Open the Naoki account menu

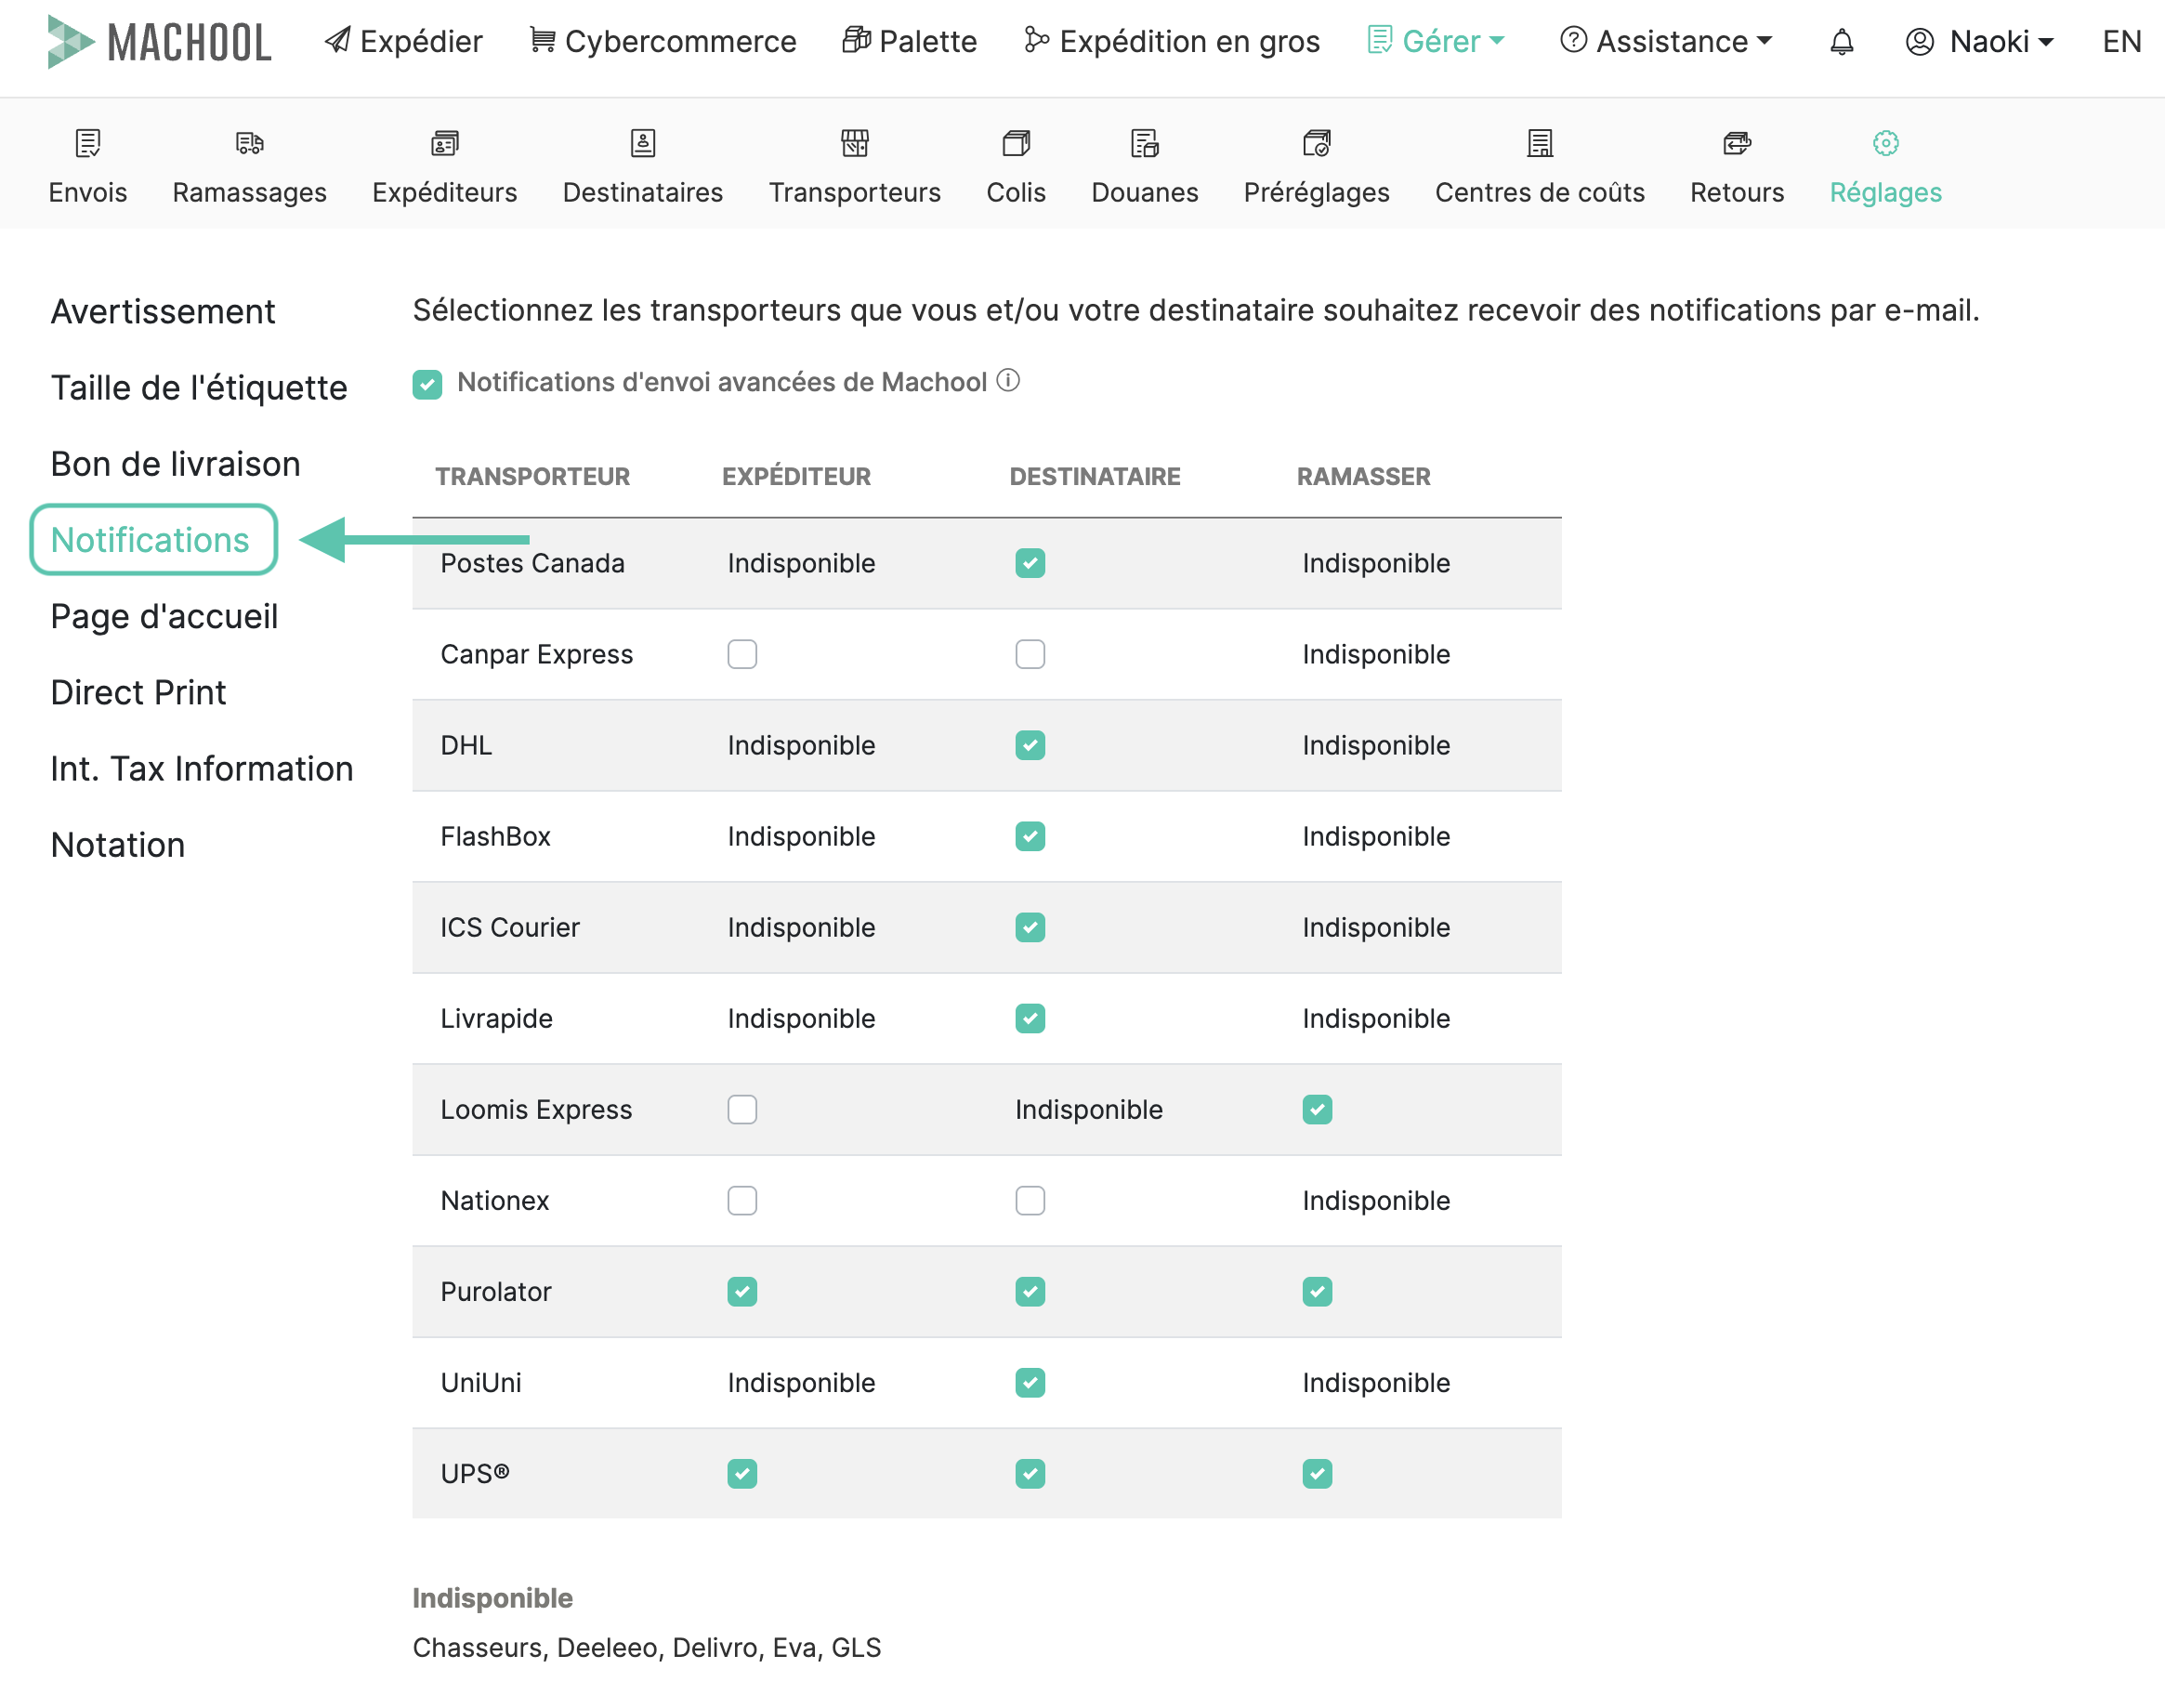point(1979,42)
